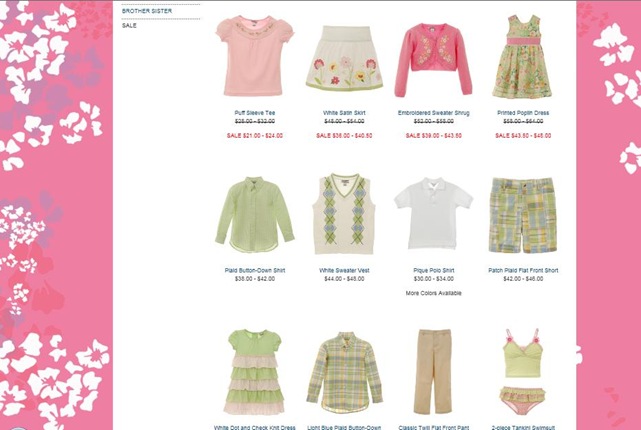Viewport: 641px width, 430px height.
Task: Select the argyle White Sweater Vest image
Action: point(344,214)
